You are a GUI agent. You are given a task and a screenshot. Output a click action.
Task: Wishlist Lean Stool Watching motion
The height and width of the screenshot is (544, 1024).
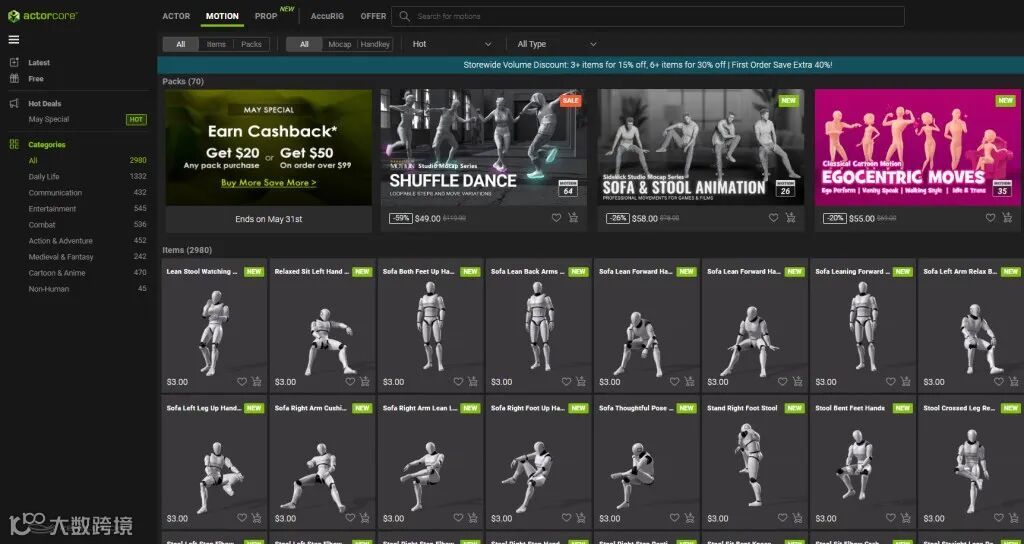(x=242, y=381)
